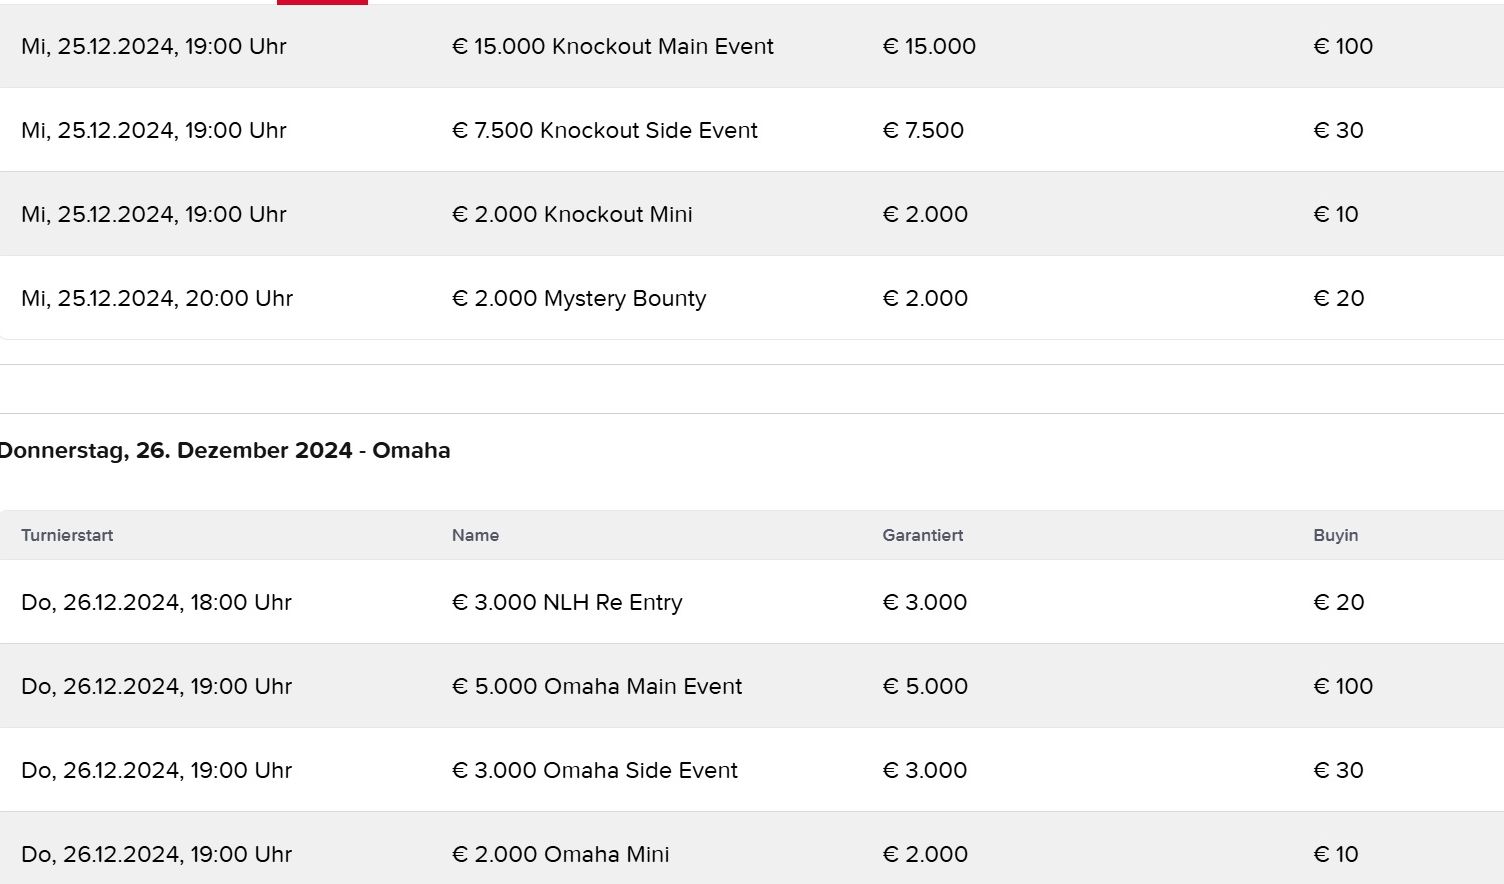Screen dimensions: 1504x884
Task: Select the € 3.000 Omaha Side Event name
Action: 594,770
